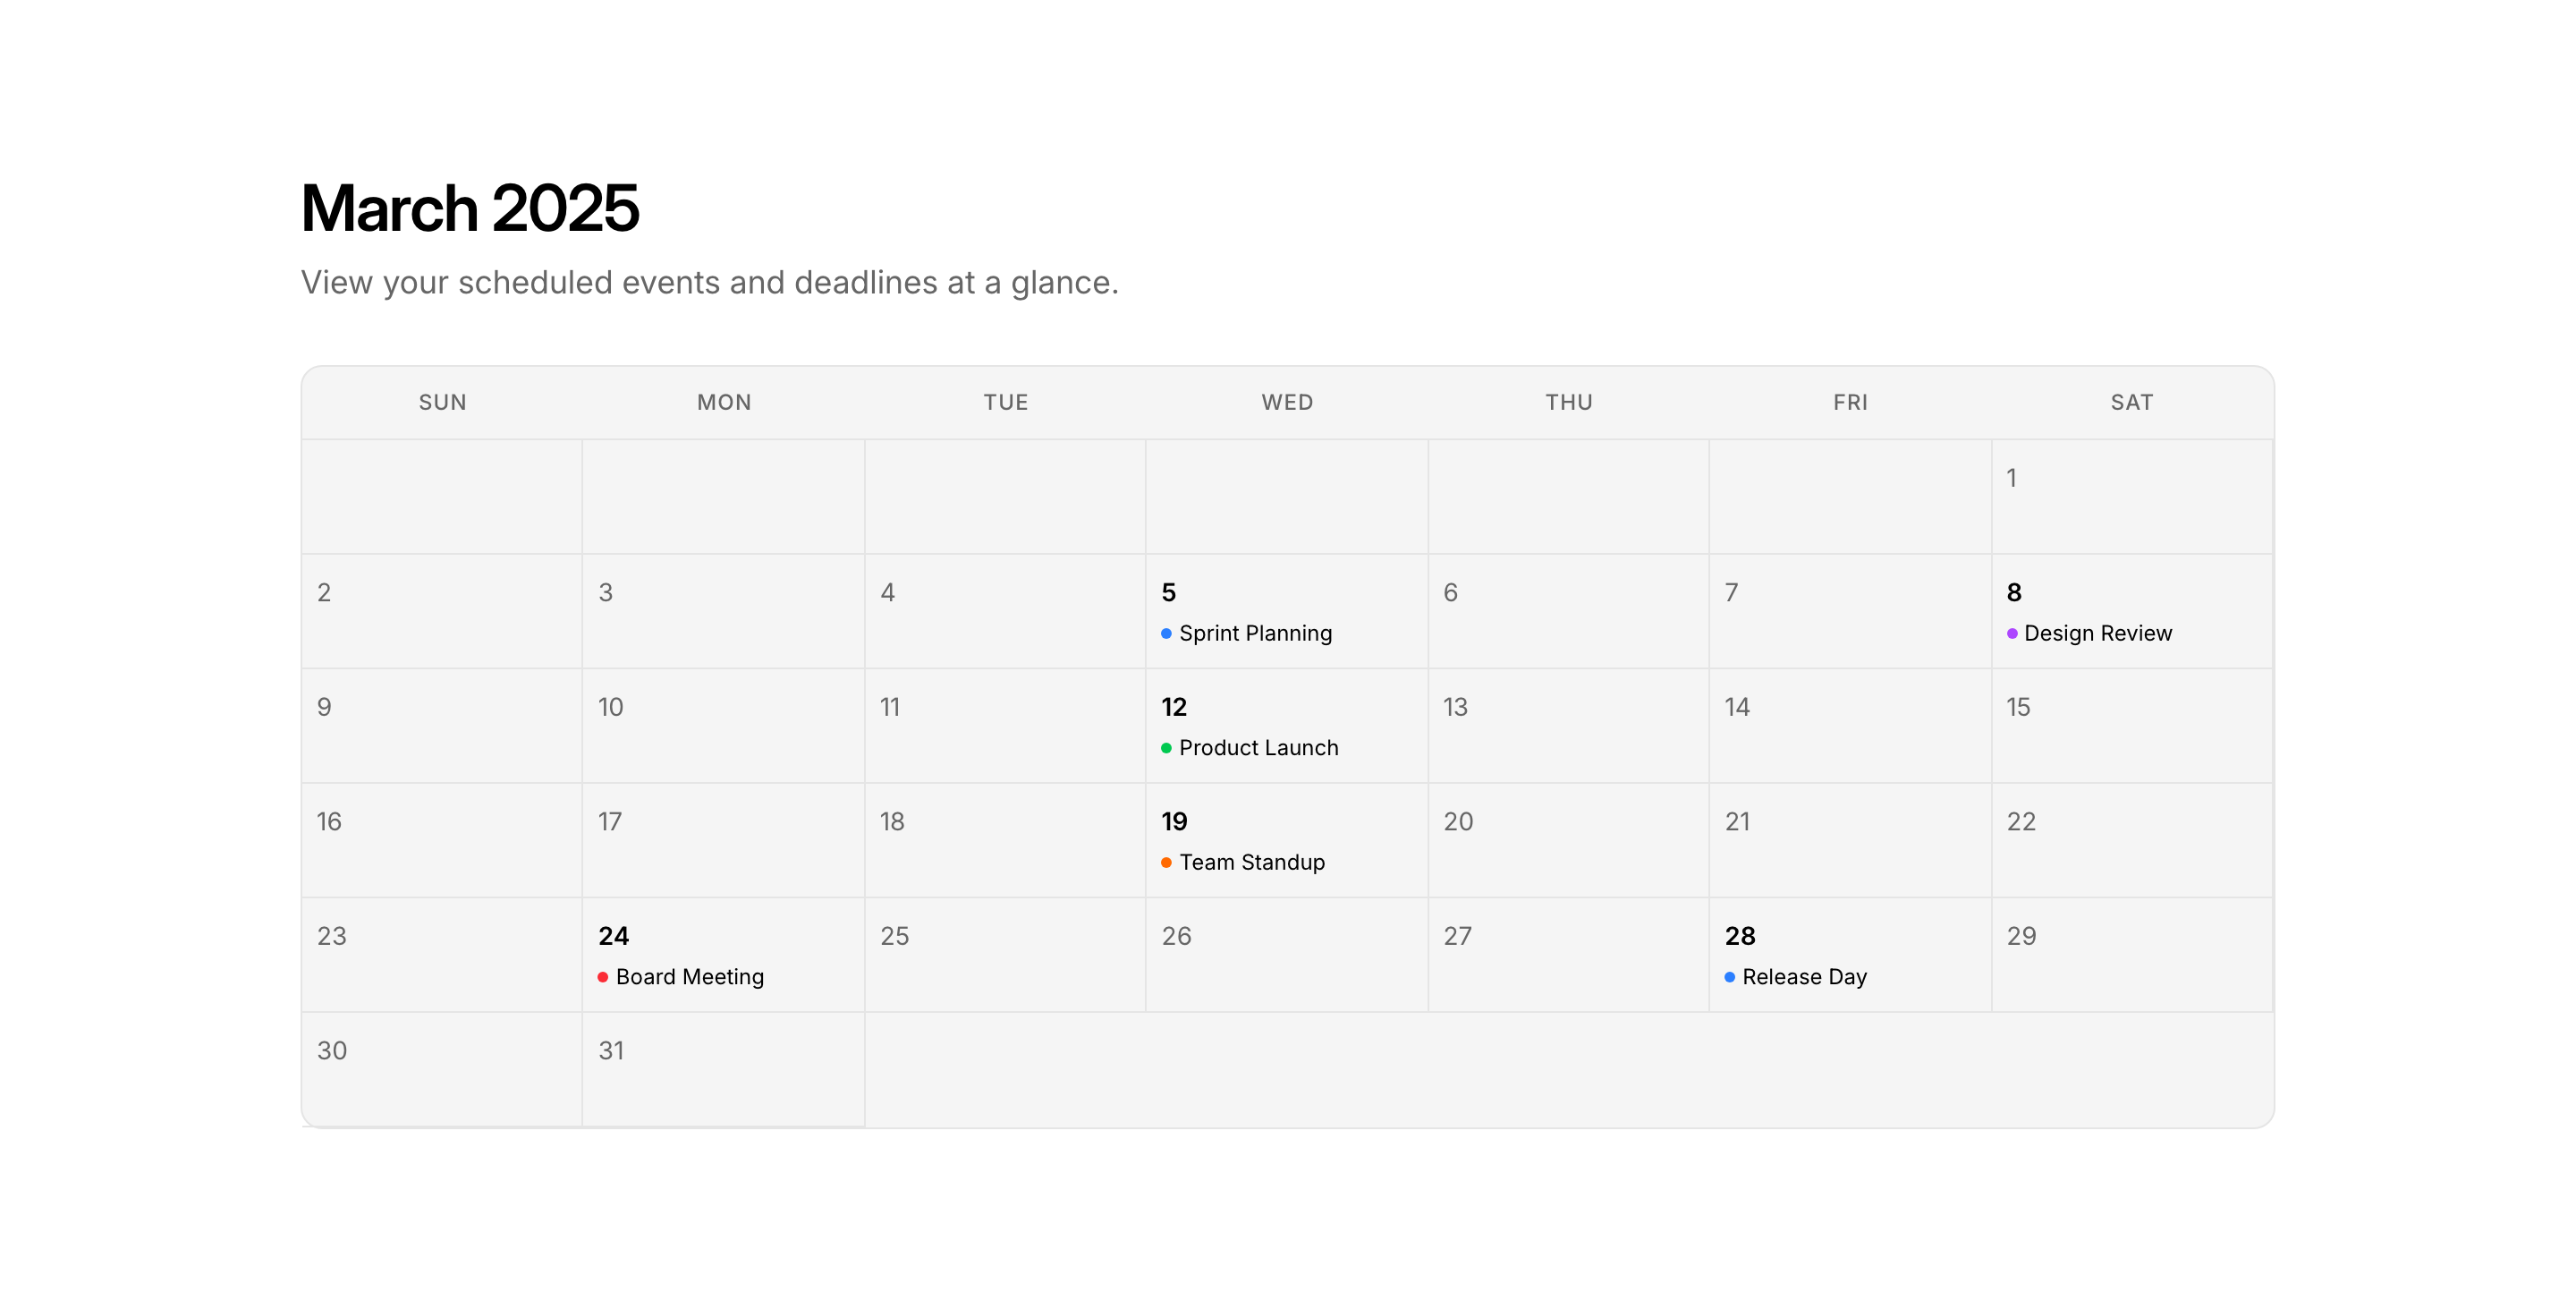The width and height of the screenshot is (2576, 1301).
Task: Click the March 2025 heading
Action: pyautogui.click(x=469, y=208)
